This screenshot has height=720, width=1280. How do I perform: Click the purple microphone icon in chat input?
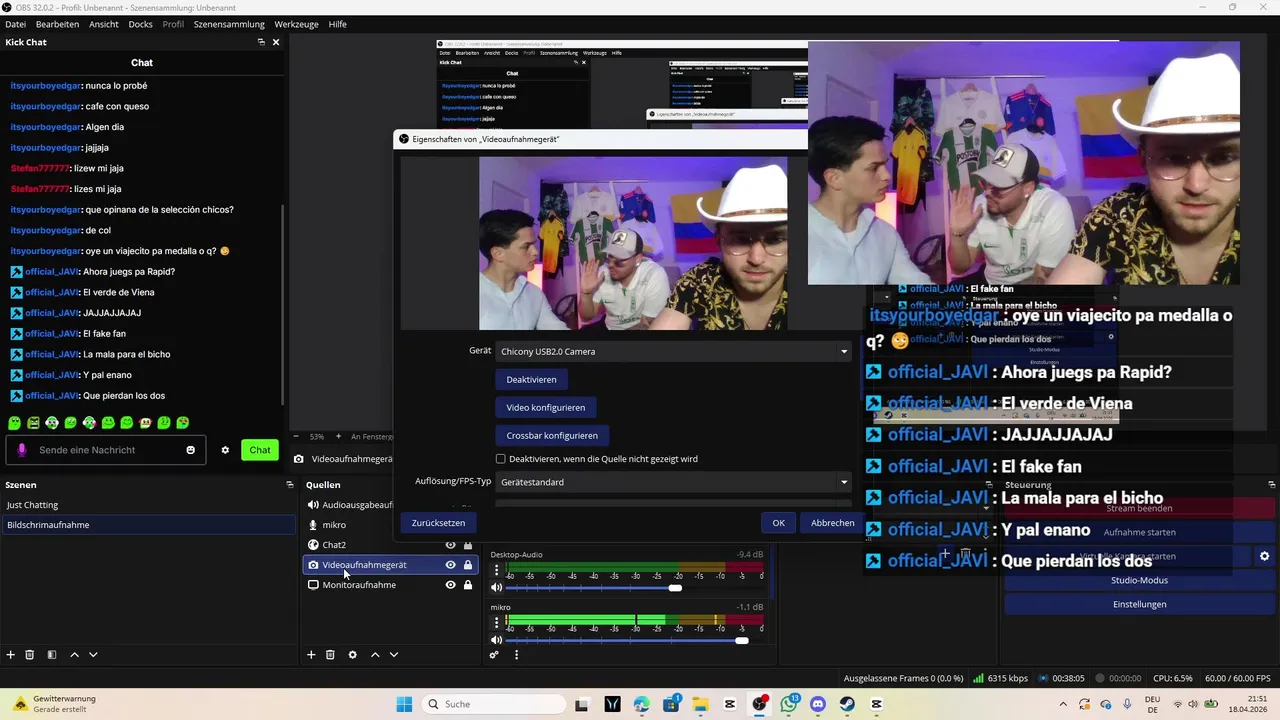point(22,450)
